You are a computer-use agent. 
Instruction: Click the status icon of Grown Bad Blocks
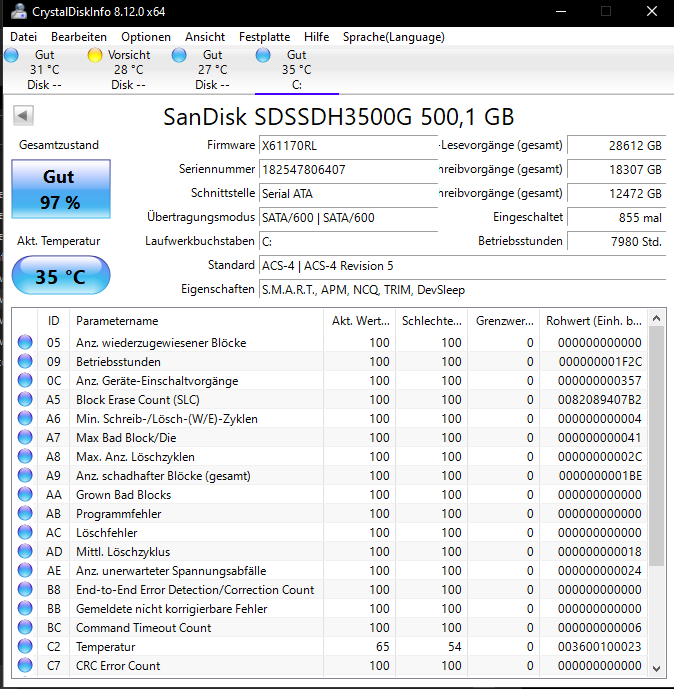25,494
